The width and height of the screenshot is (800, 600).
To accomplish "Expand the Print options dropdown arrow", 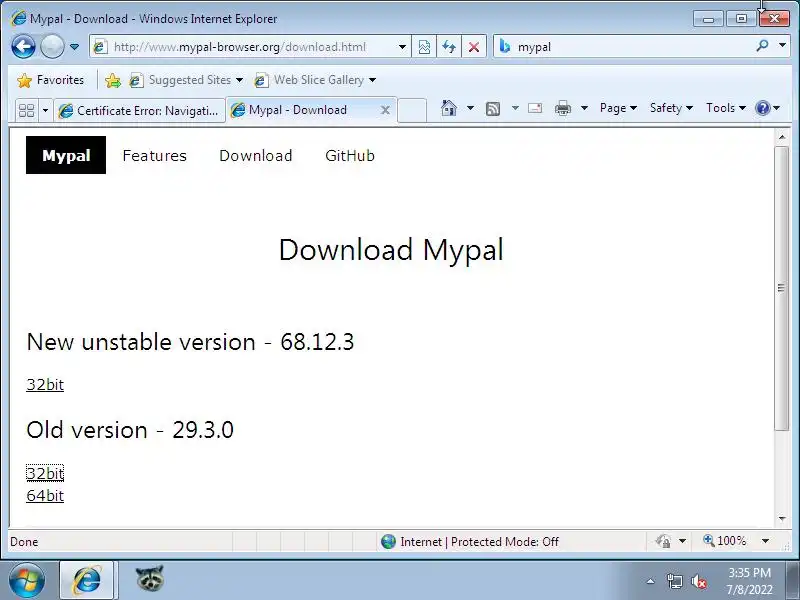I will (x=585, y=108).
